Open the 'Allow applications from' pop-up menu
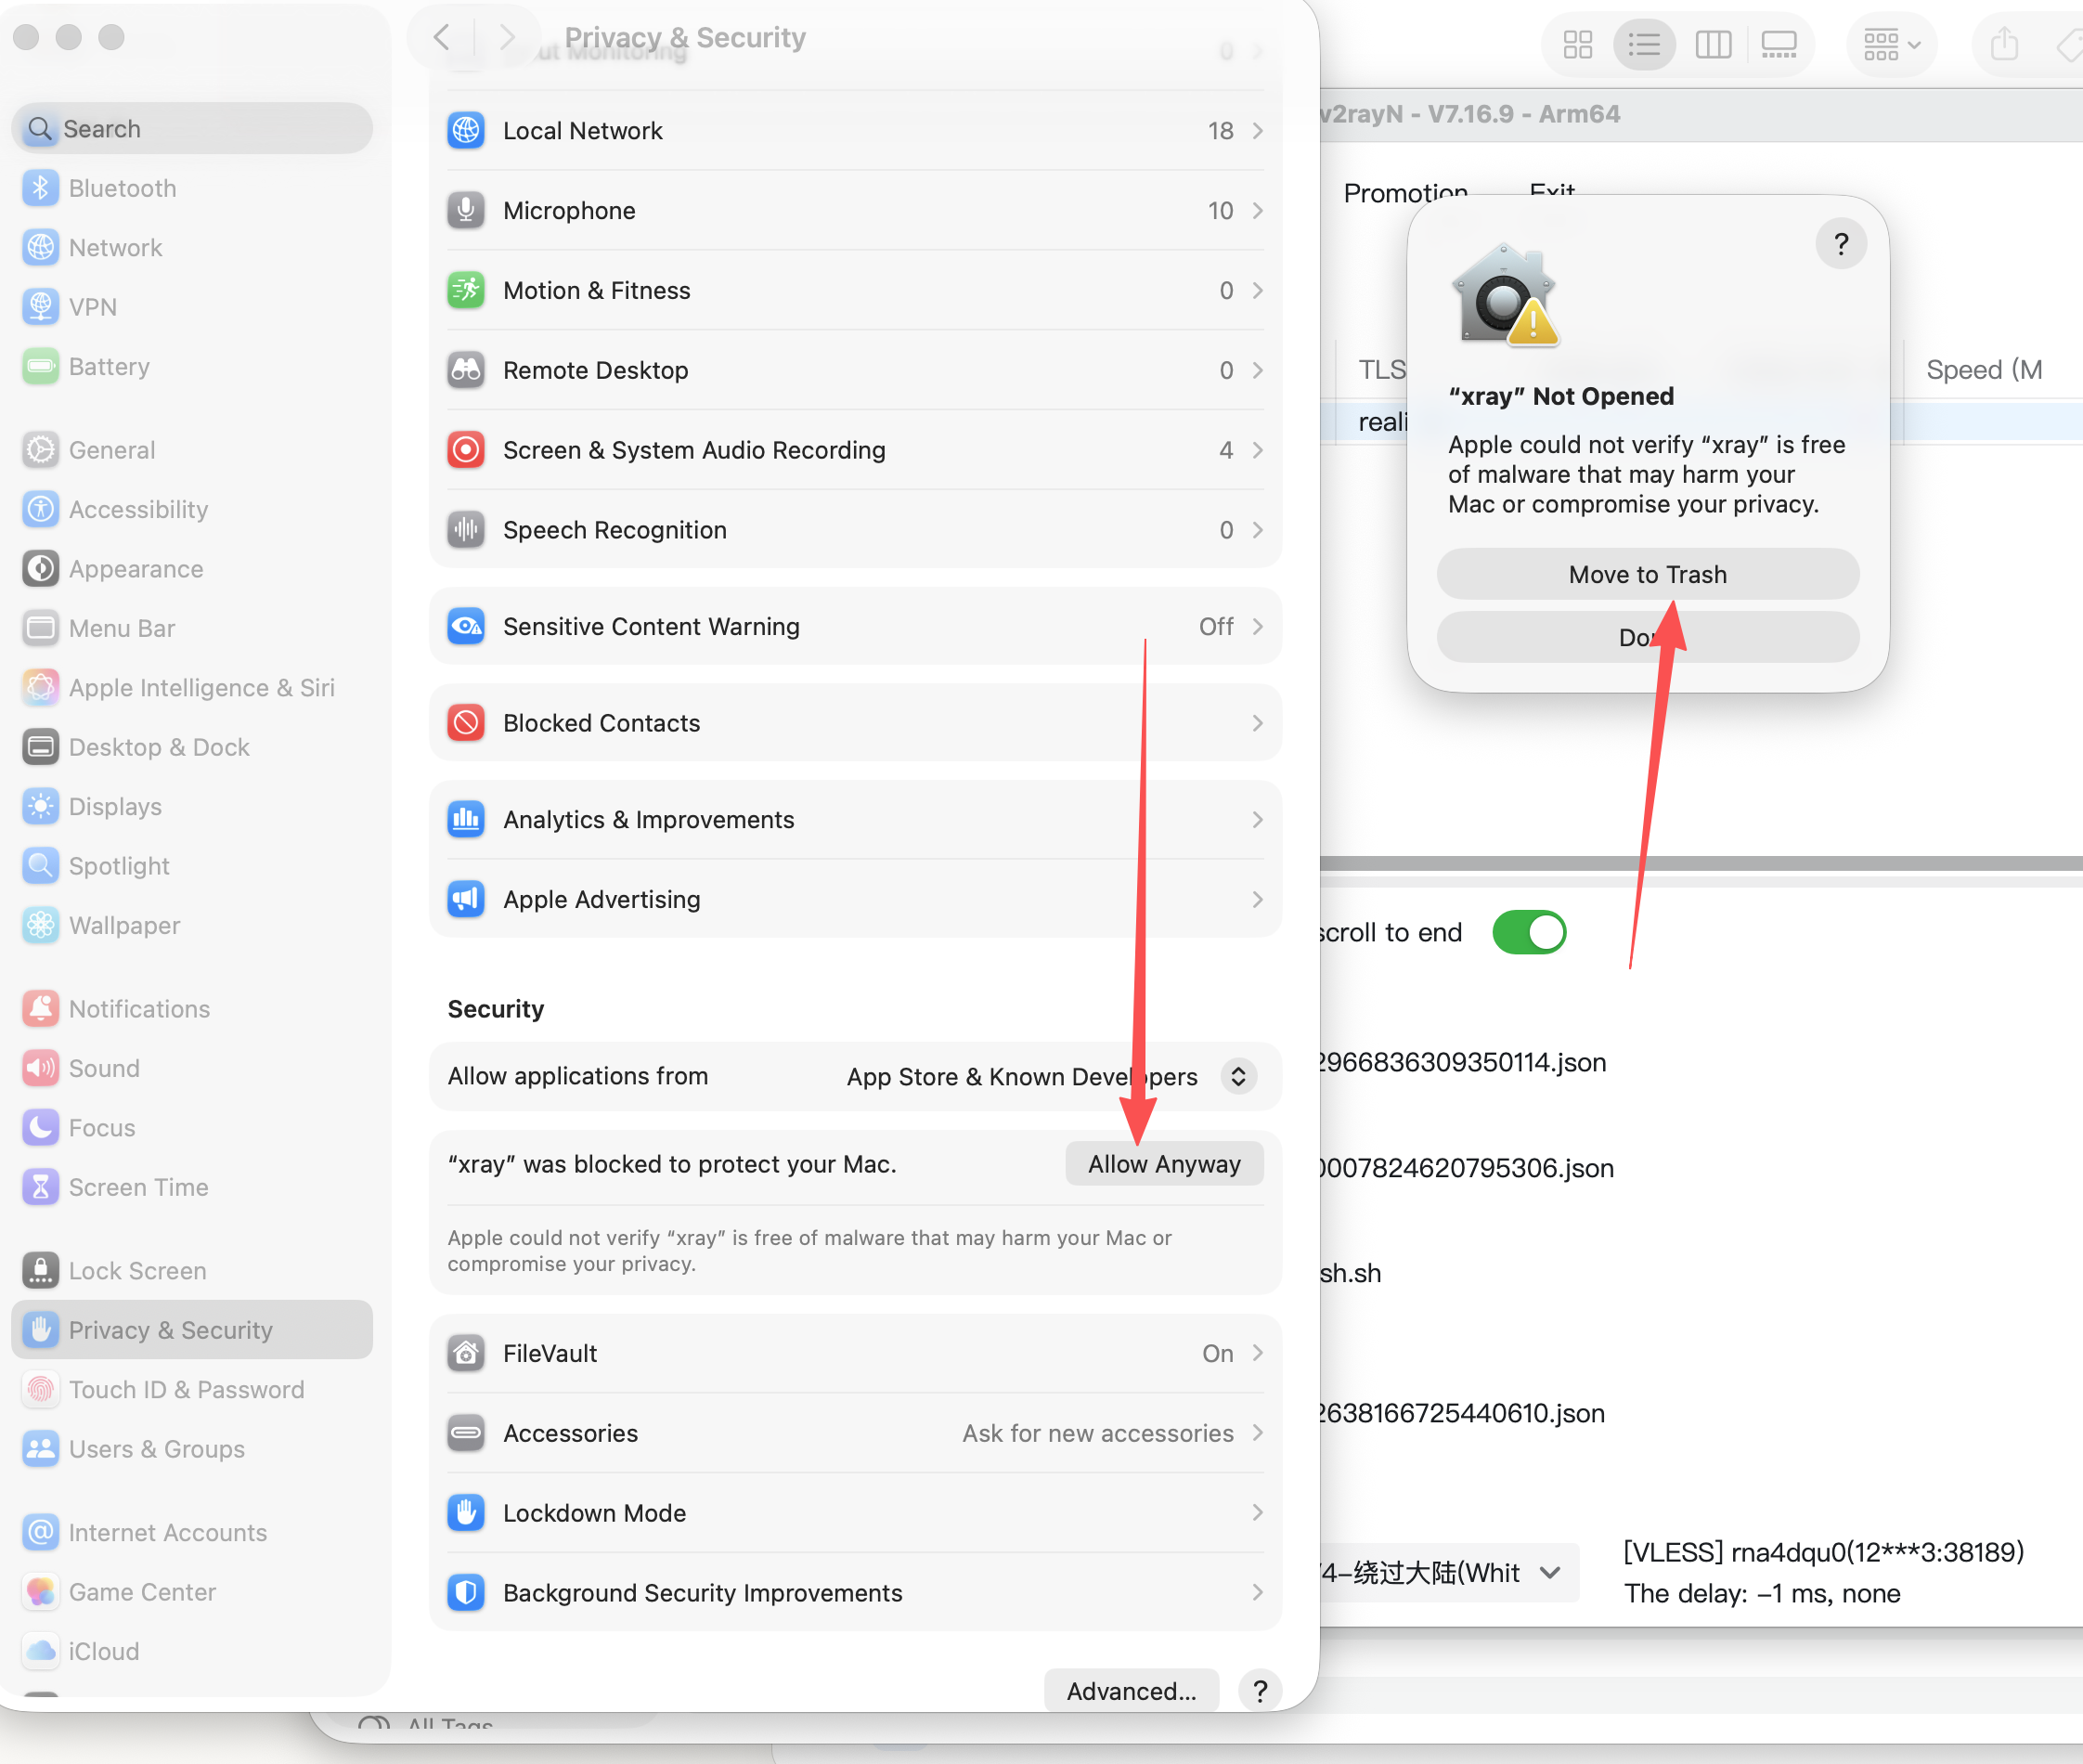2083x1764 pixels. (1239, 1076)
